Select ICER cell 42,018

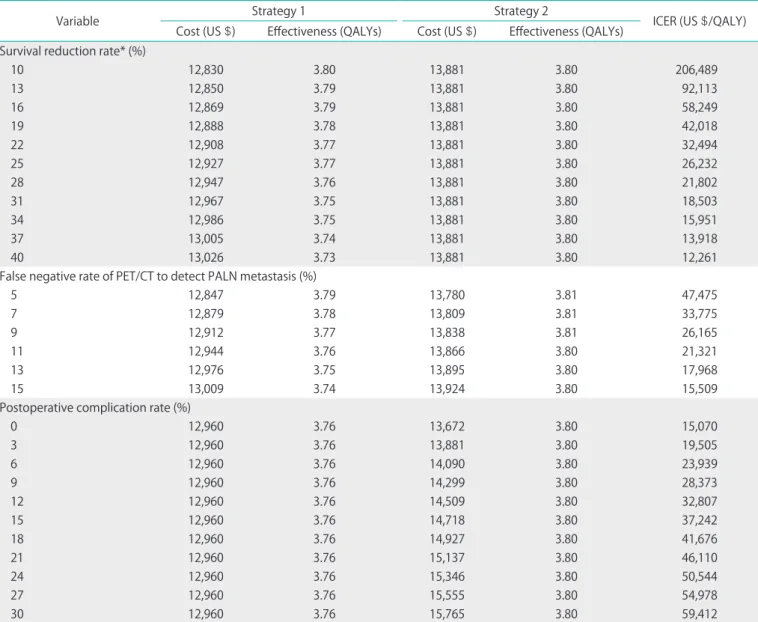point(700,126)
